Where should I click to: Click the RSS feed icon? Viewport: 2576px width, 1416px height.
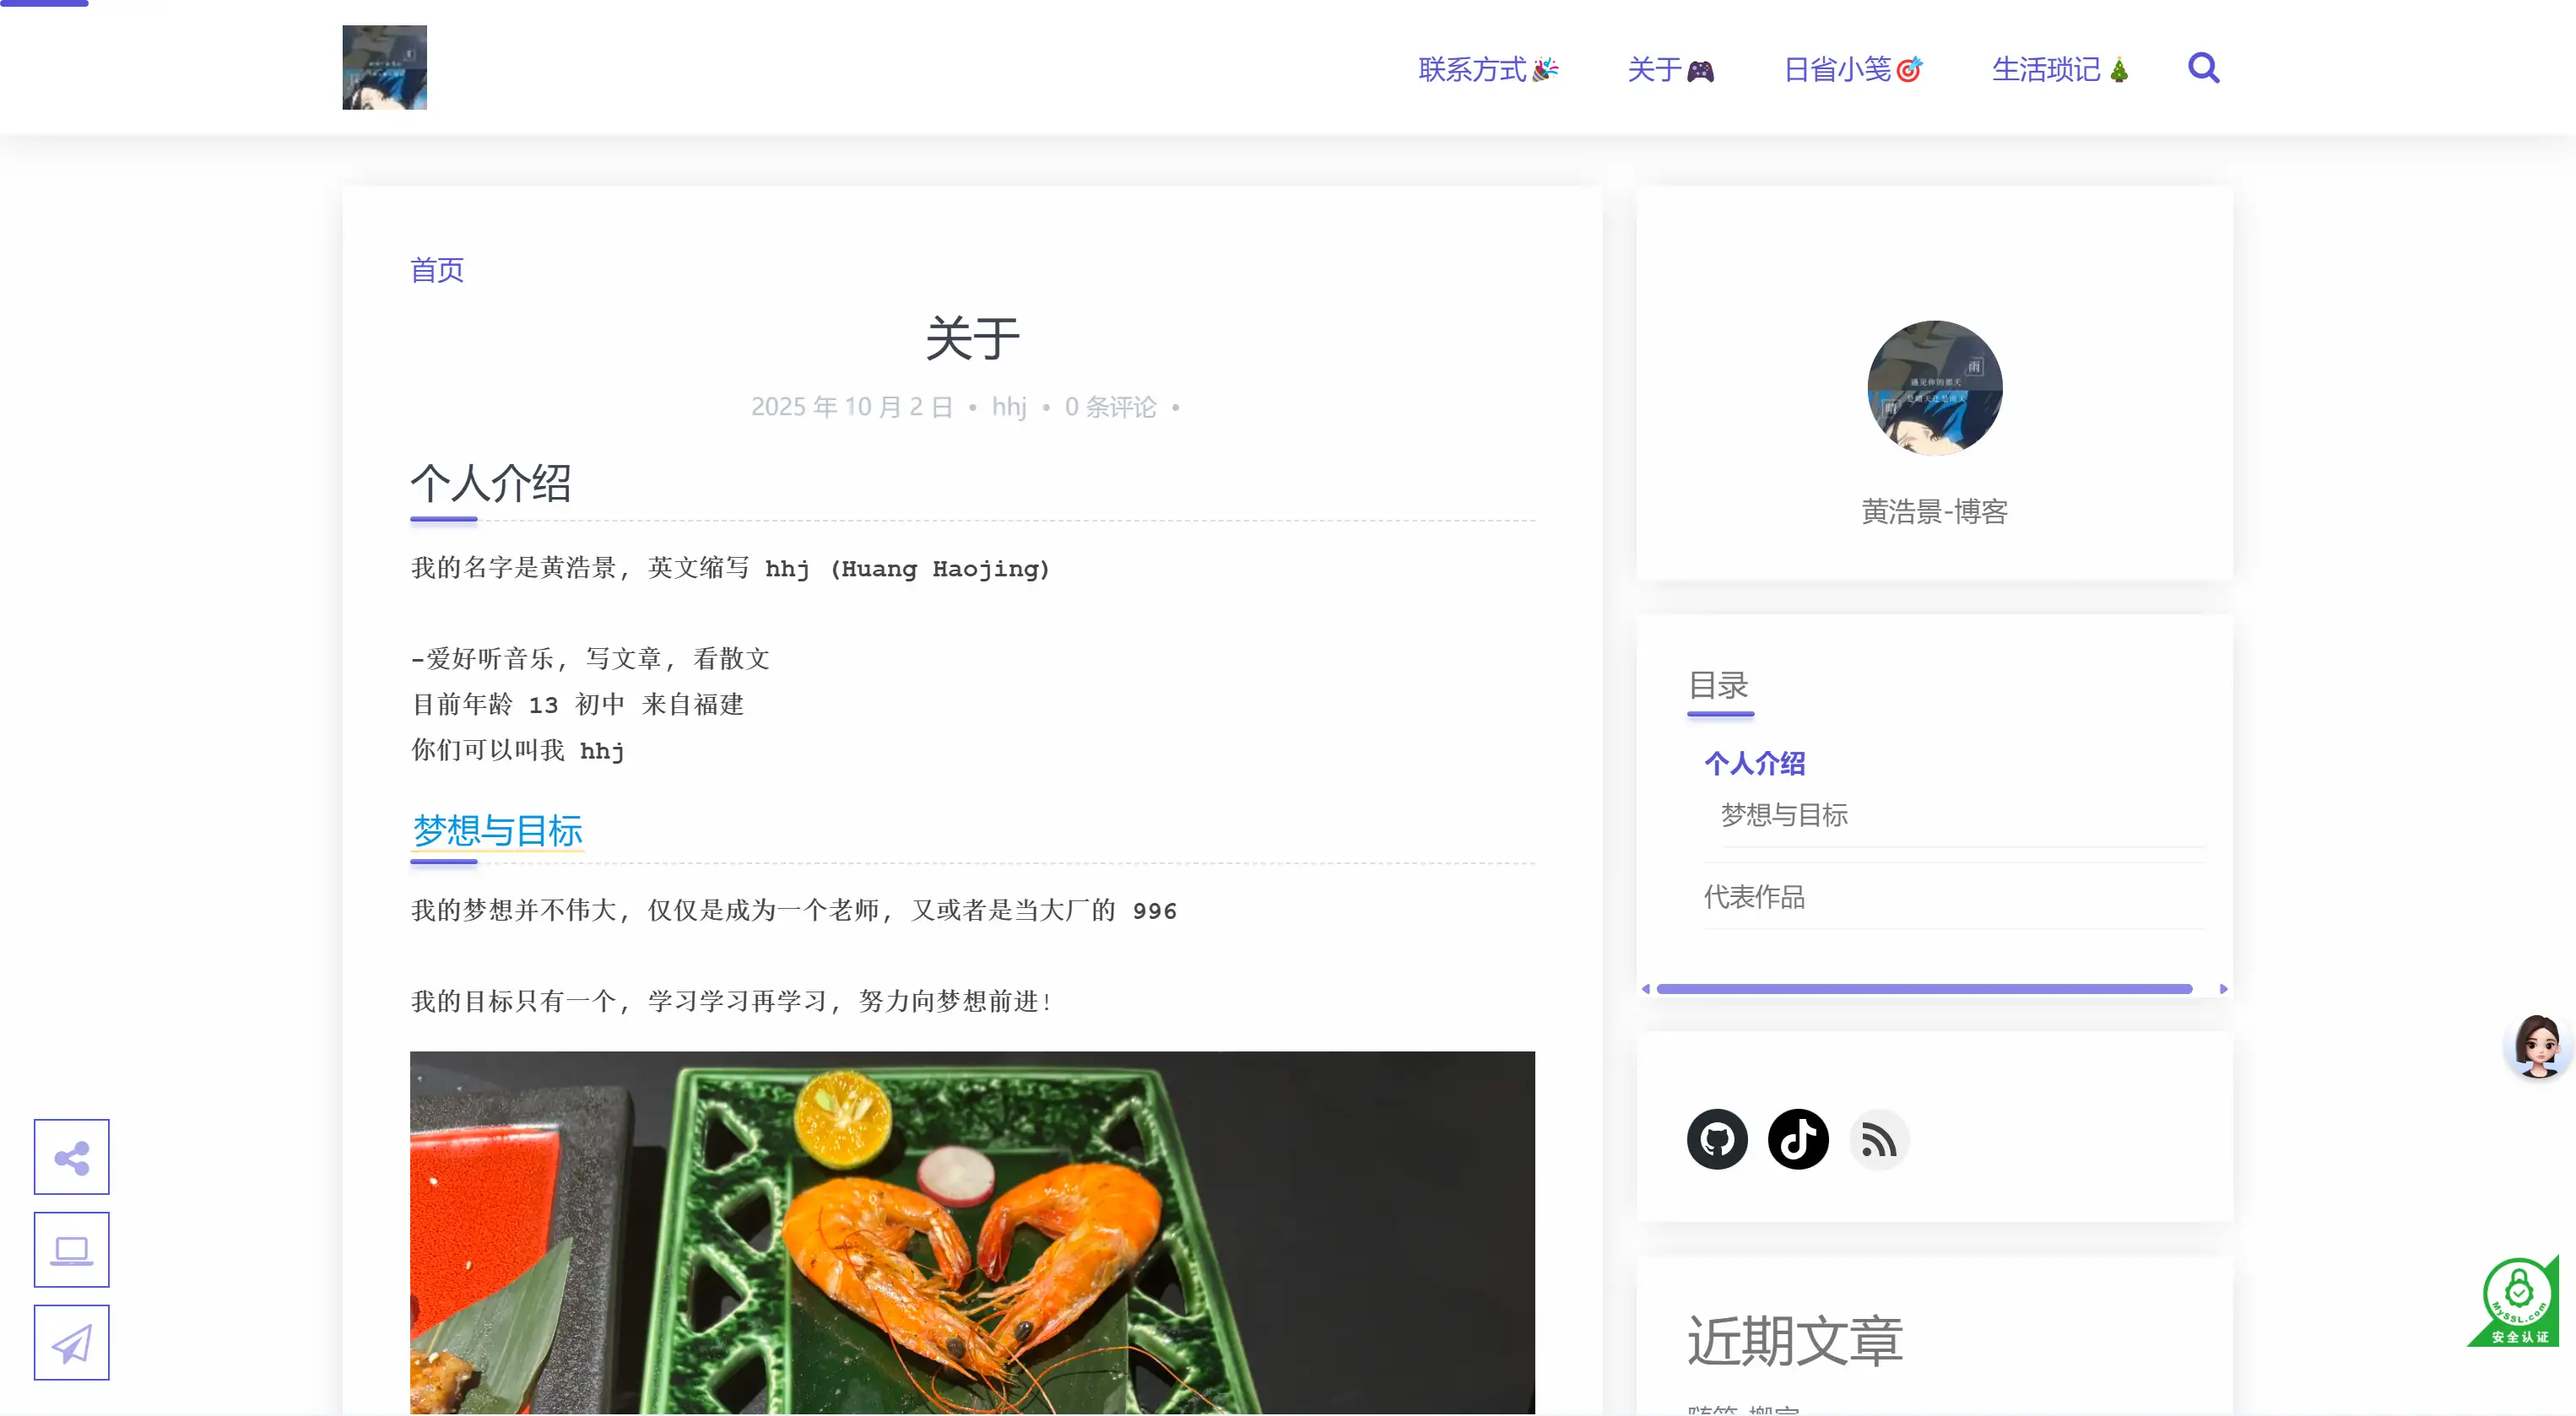1879,1139
